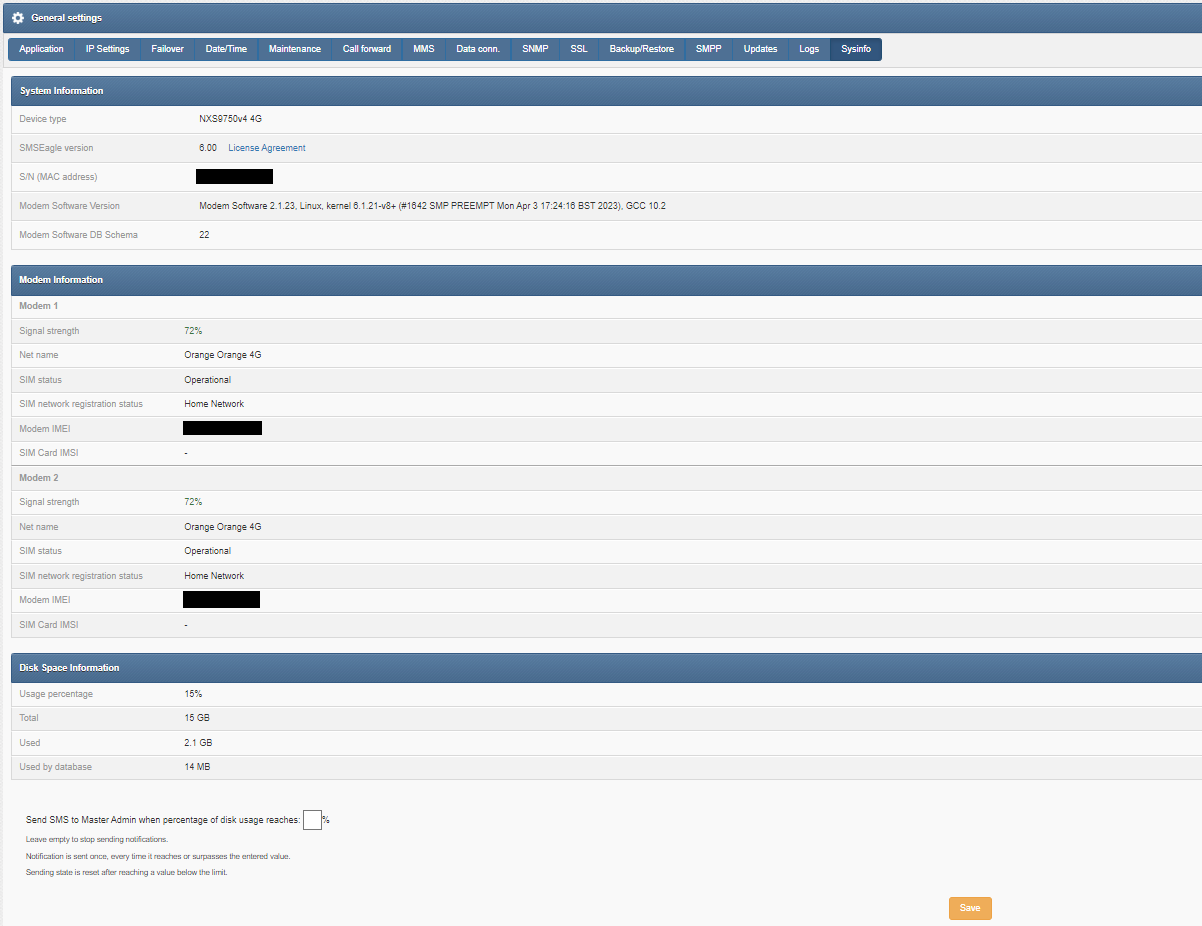Image resolution: width=1202 pixels, height=926 pixels.
Task: Open the Failover tab
Action: (x=168, y=49)
